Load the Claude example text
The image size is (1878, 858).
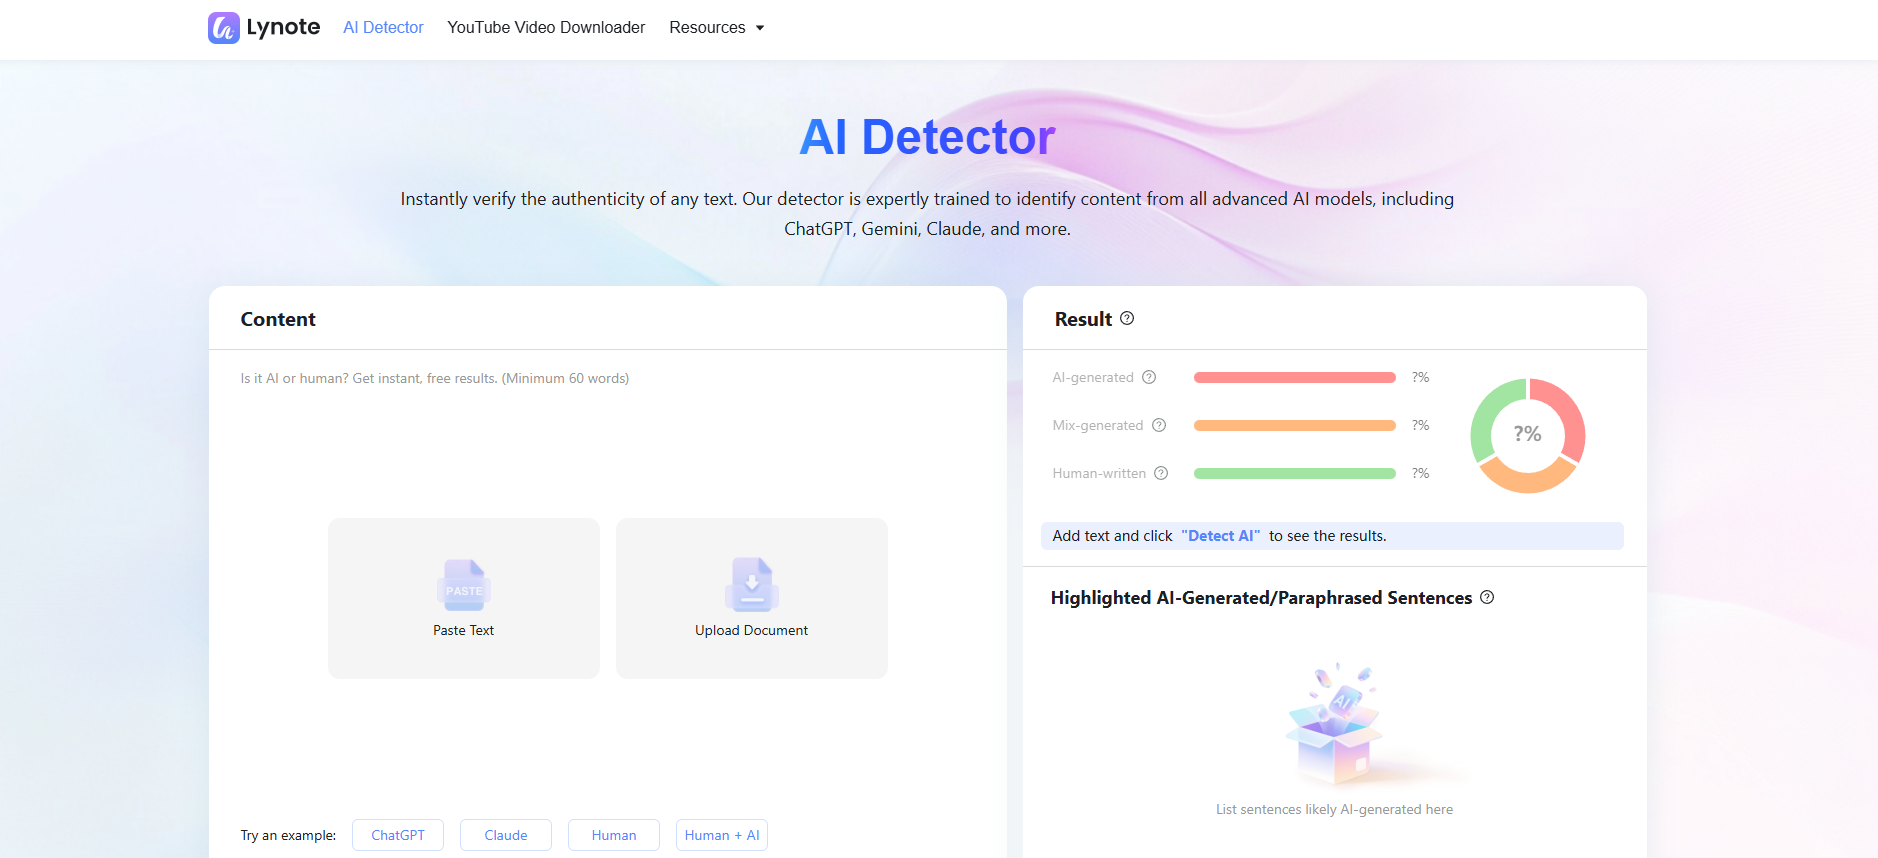coord(506,835)
